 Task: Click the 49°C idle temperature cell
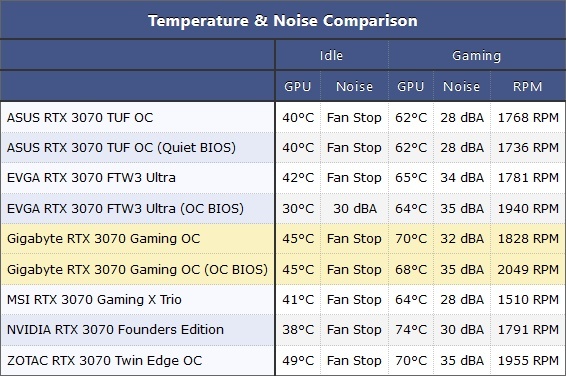coord(298,360)
